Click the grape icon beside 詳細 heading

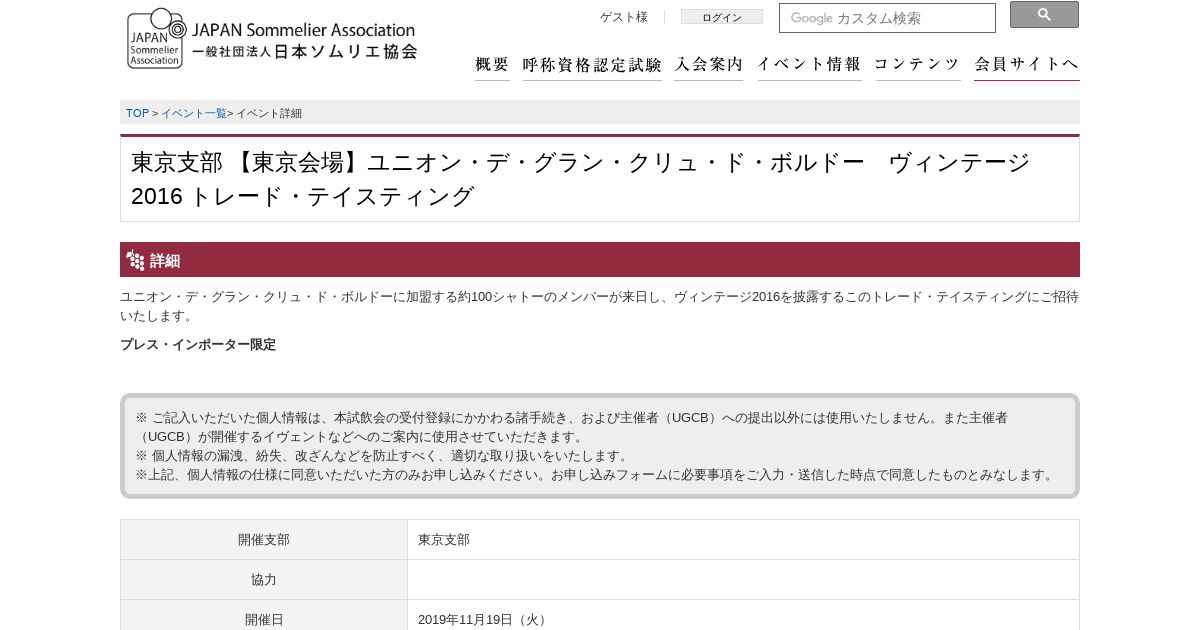pos(135,260)
